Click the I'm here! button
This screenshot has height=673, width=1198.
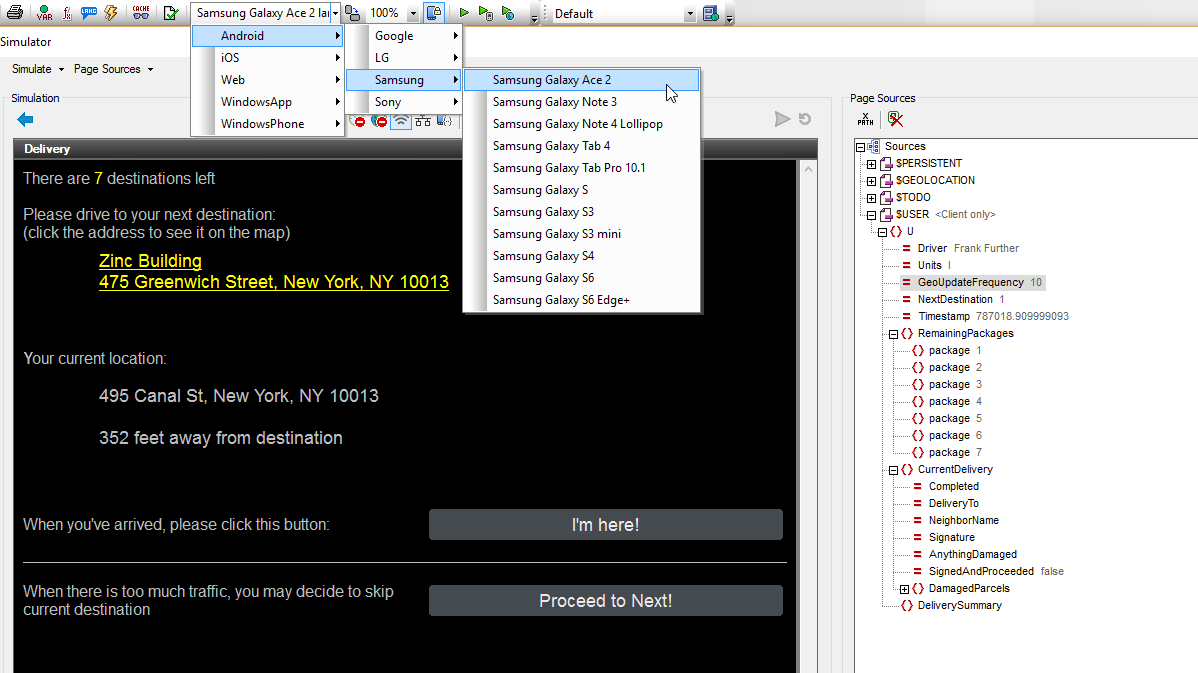coord(606,525)
